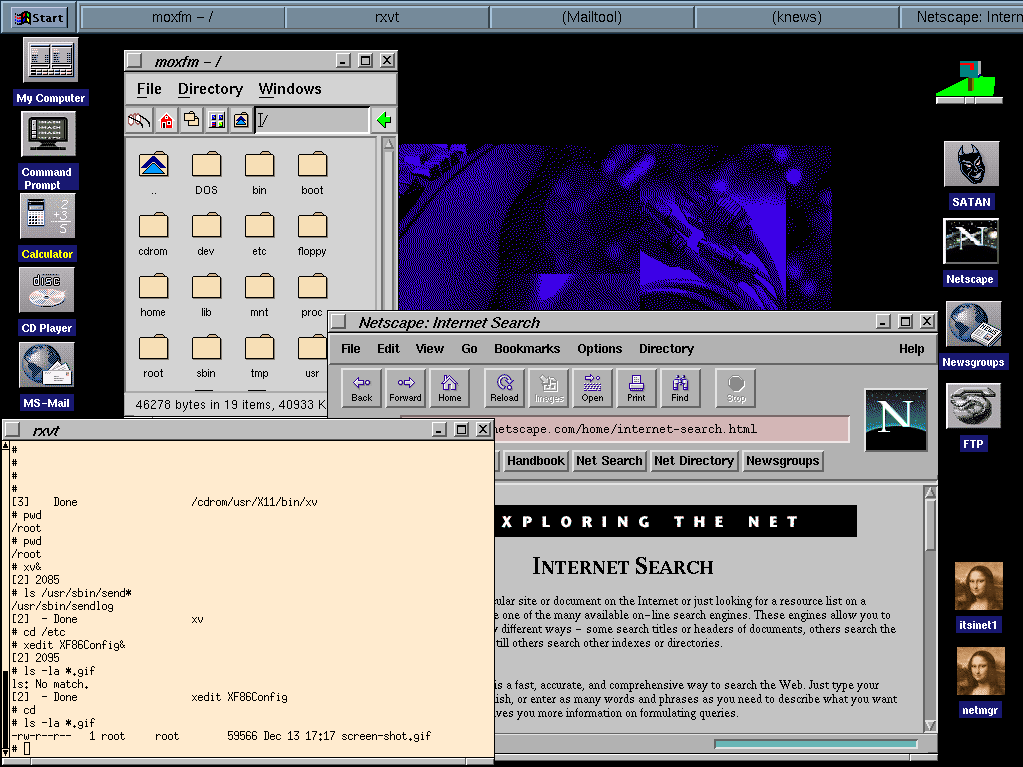
Task: Click the Start button on the taskbar
Action: (40, 17)
